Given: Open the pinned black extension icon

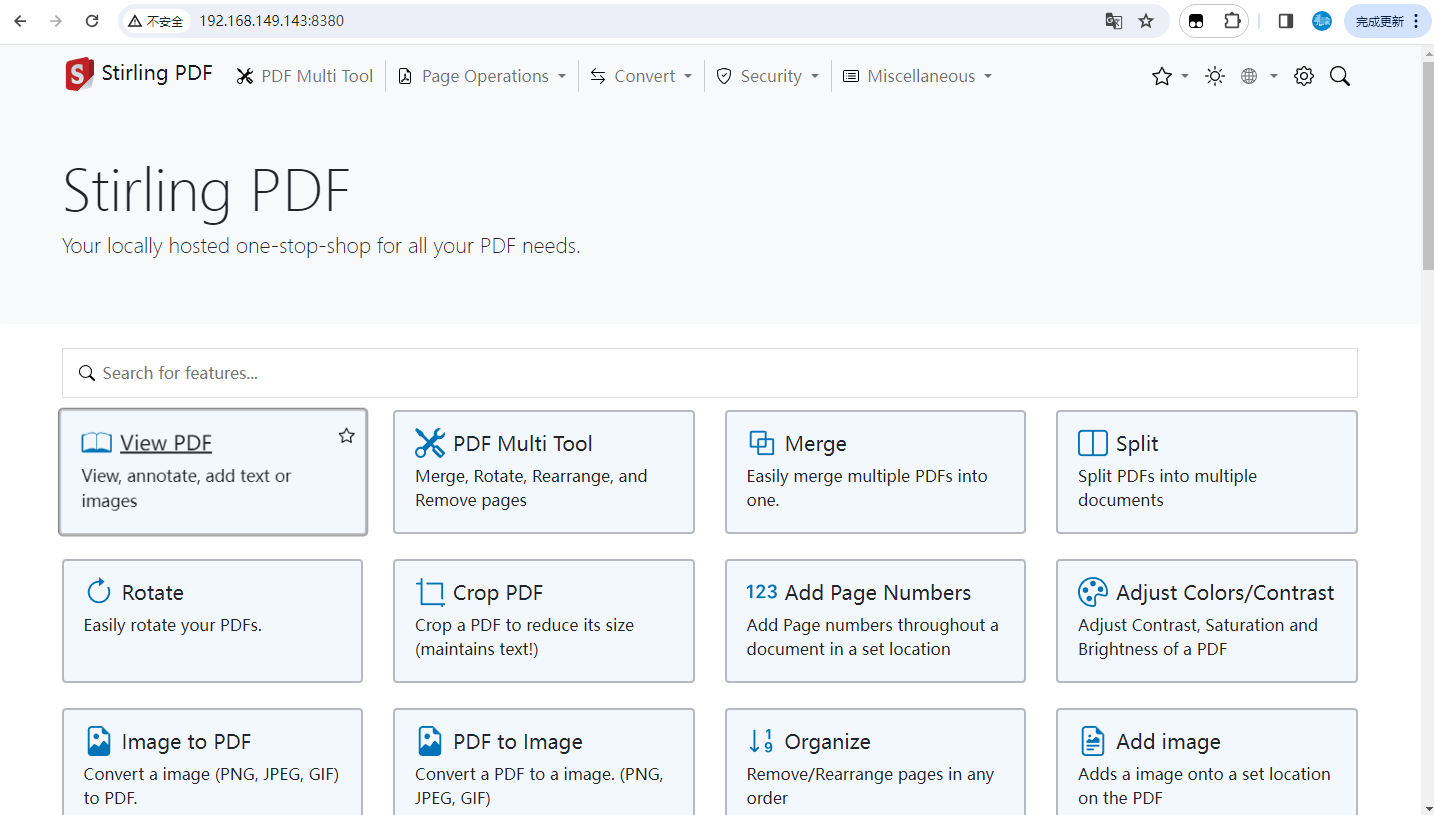Looking at the screenshot, I should pos(1196,21).
